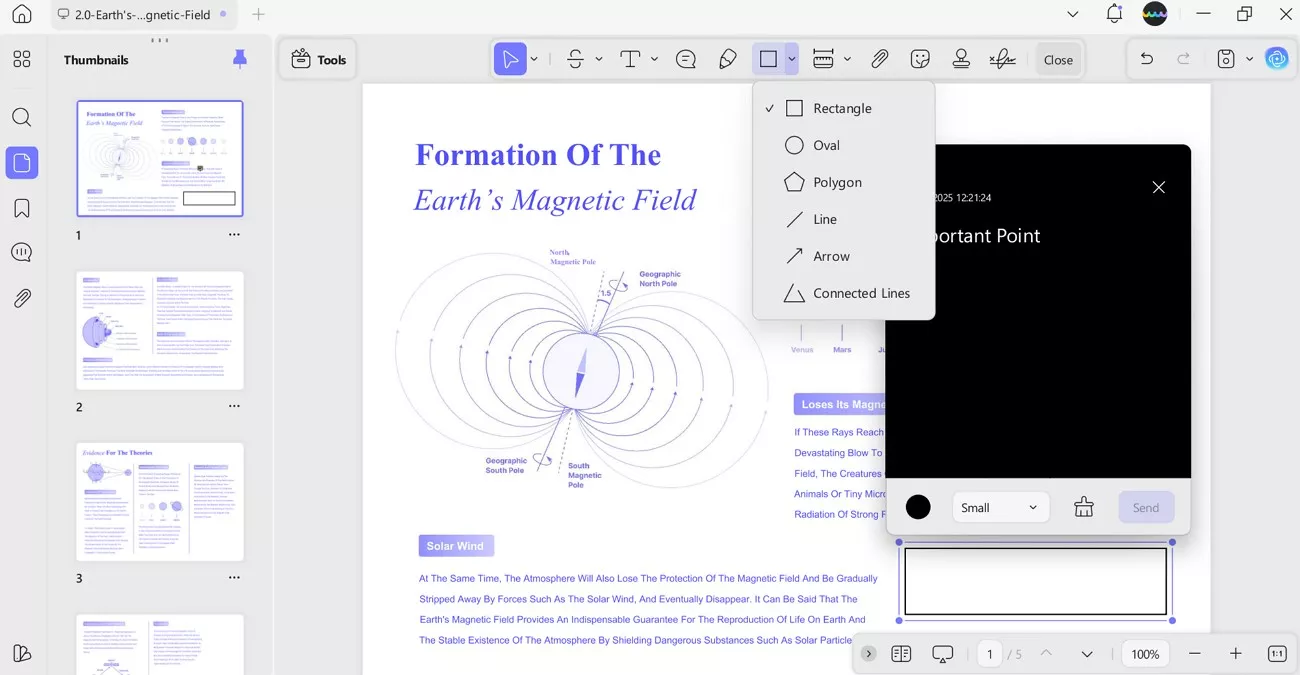
Task: Open the sticker tool
Action: pyautogui.click(x=920, y=59)
